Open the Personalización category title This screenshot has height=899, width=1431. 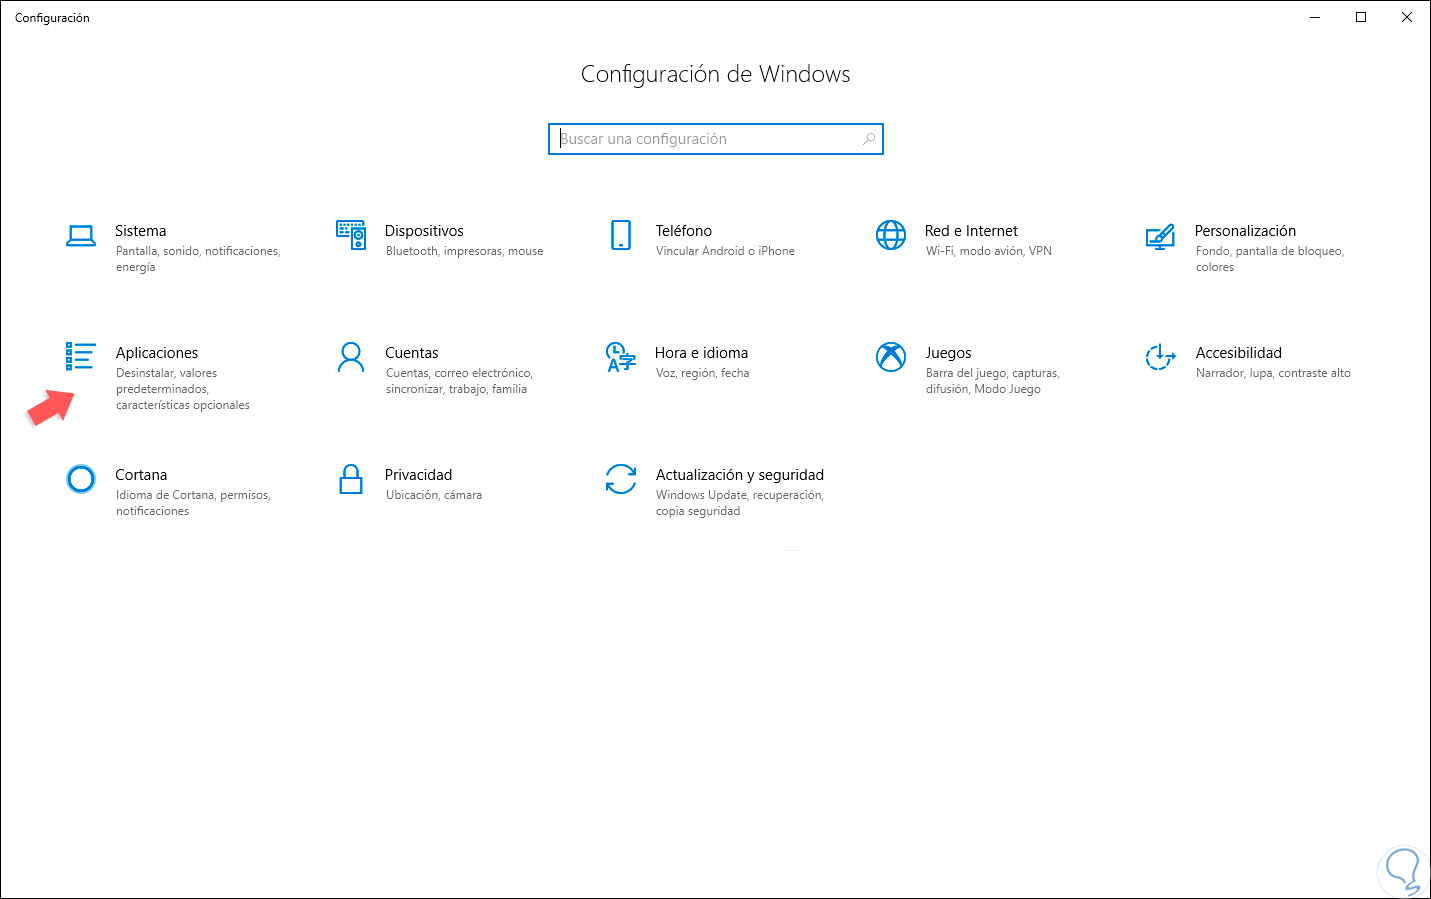click(x=1245, y=231)
